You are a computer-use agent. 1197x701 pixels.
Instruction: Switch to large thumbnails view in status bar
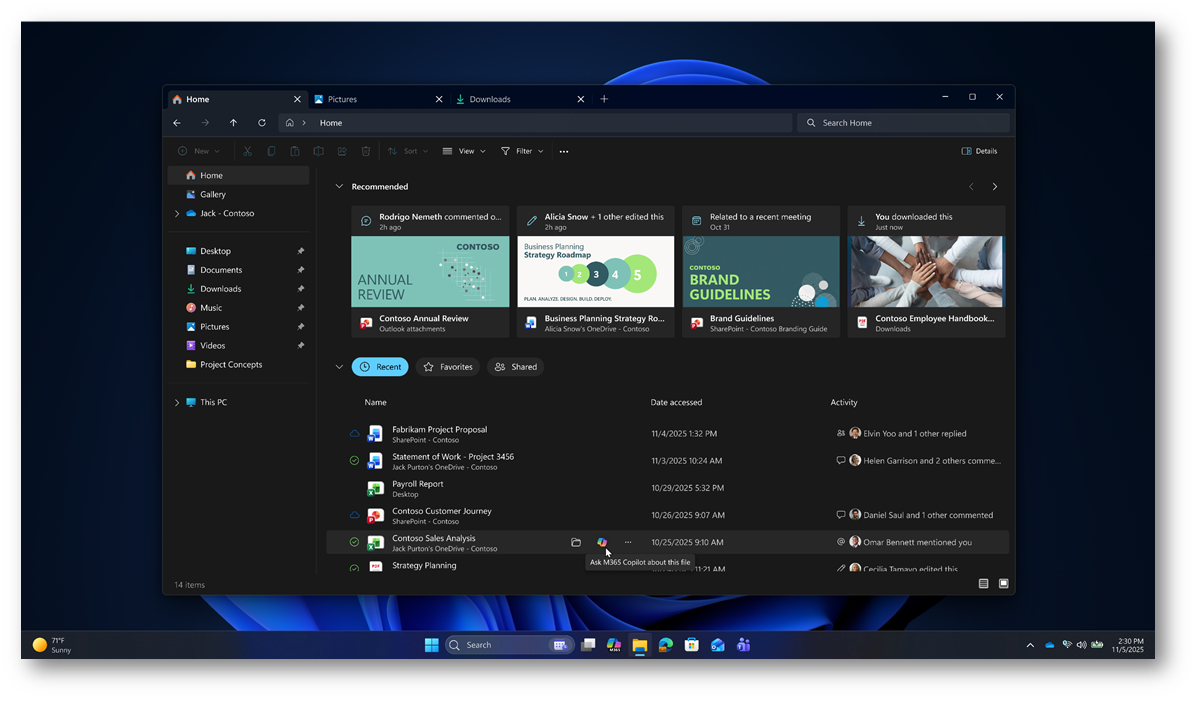tap(1003, 583)
